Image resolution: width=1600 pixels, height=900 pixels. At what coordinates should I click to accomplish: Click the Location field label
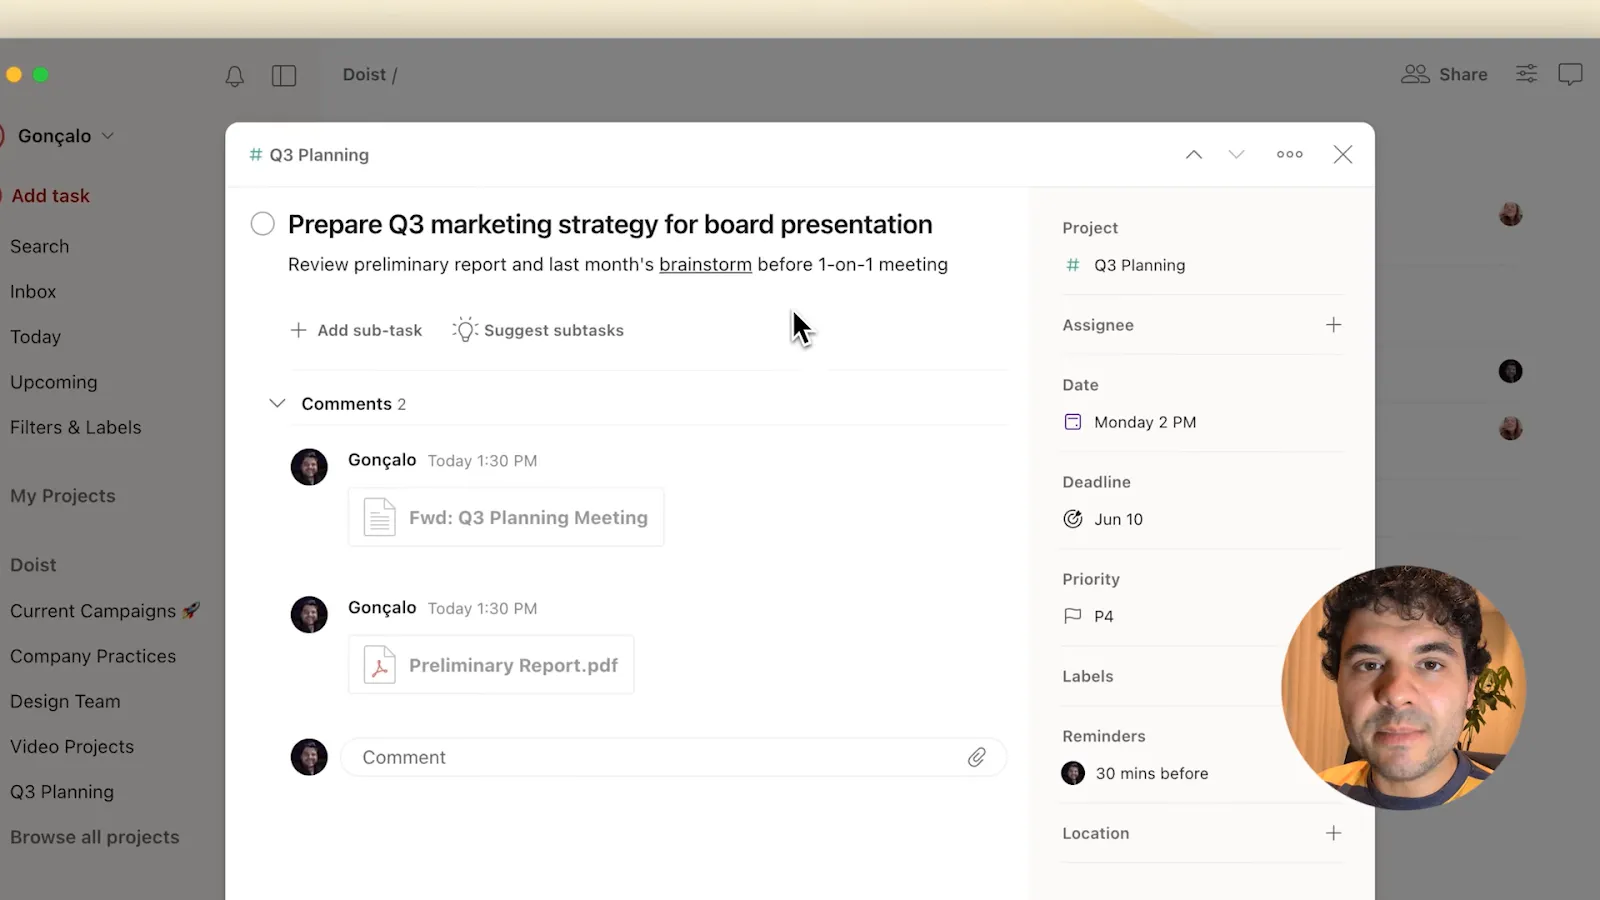[1096, 833]
